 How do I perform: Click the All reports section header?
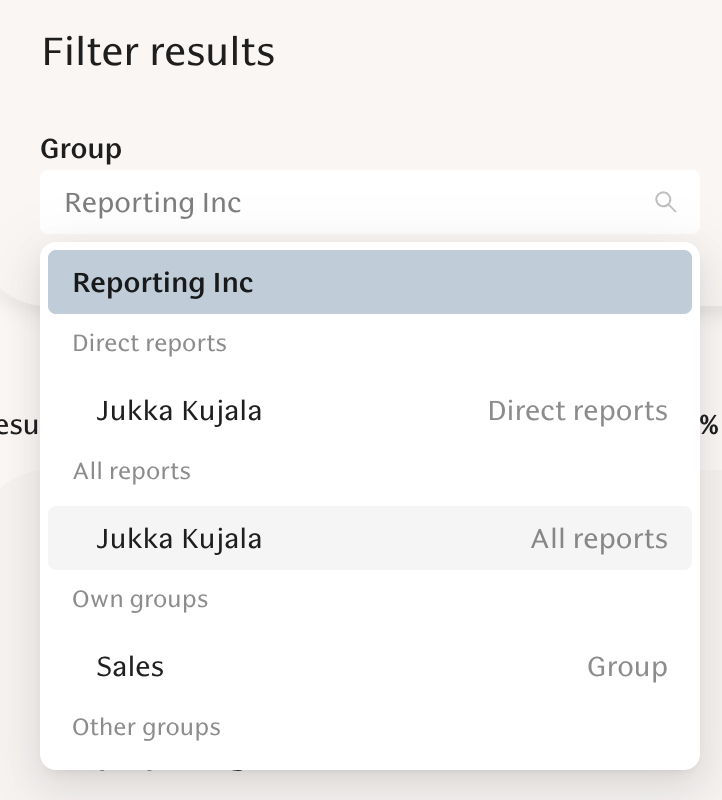(131, 471)
